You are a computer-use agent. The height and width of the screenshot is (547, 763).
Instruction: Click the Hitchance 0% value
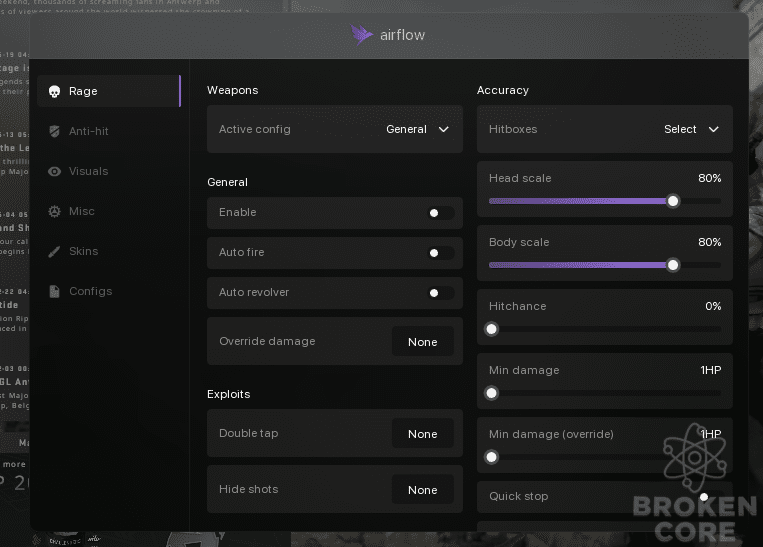click(713, 306)
